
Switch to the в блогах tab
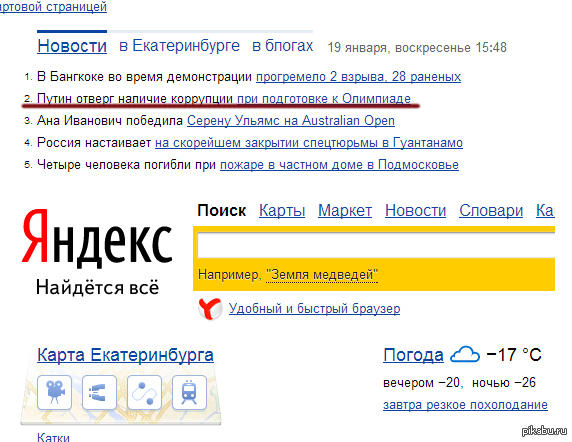283,46
